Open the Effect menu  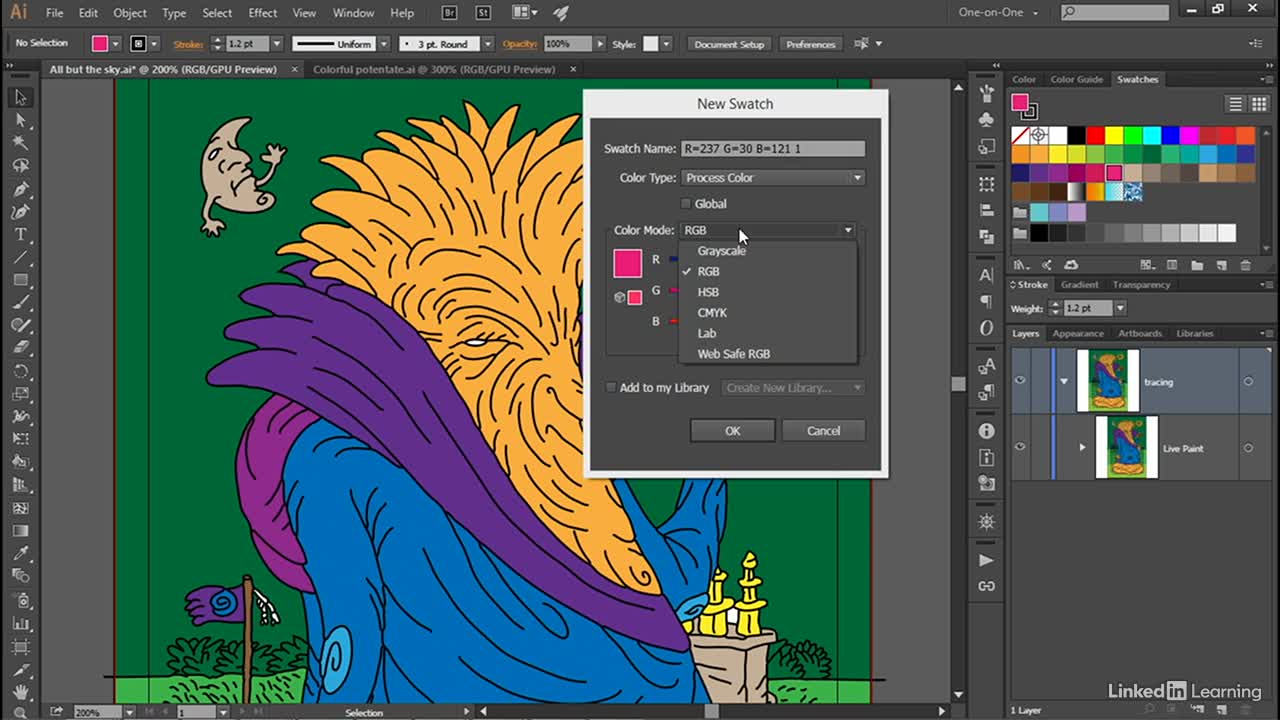(263, 13)
